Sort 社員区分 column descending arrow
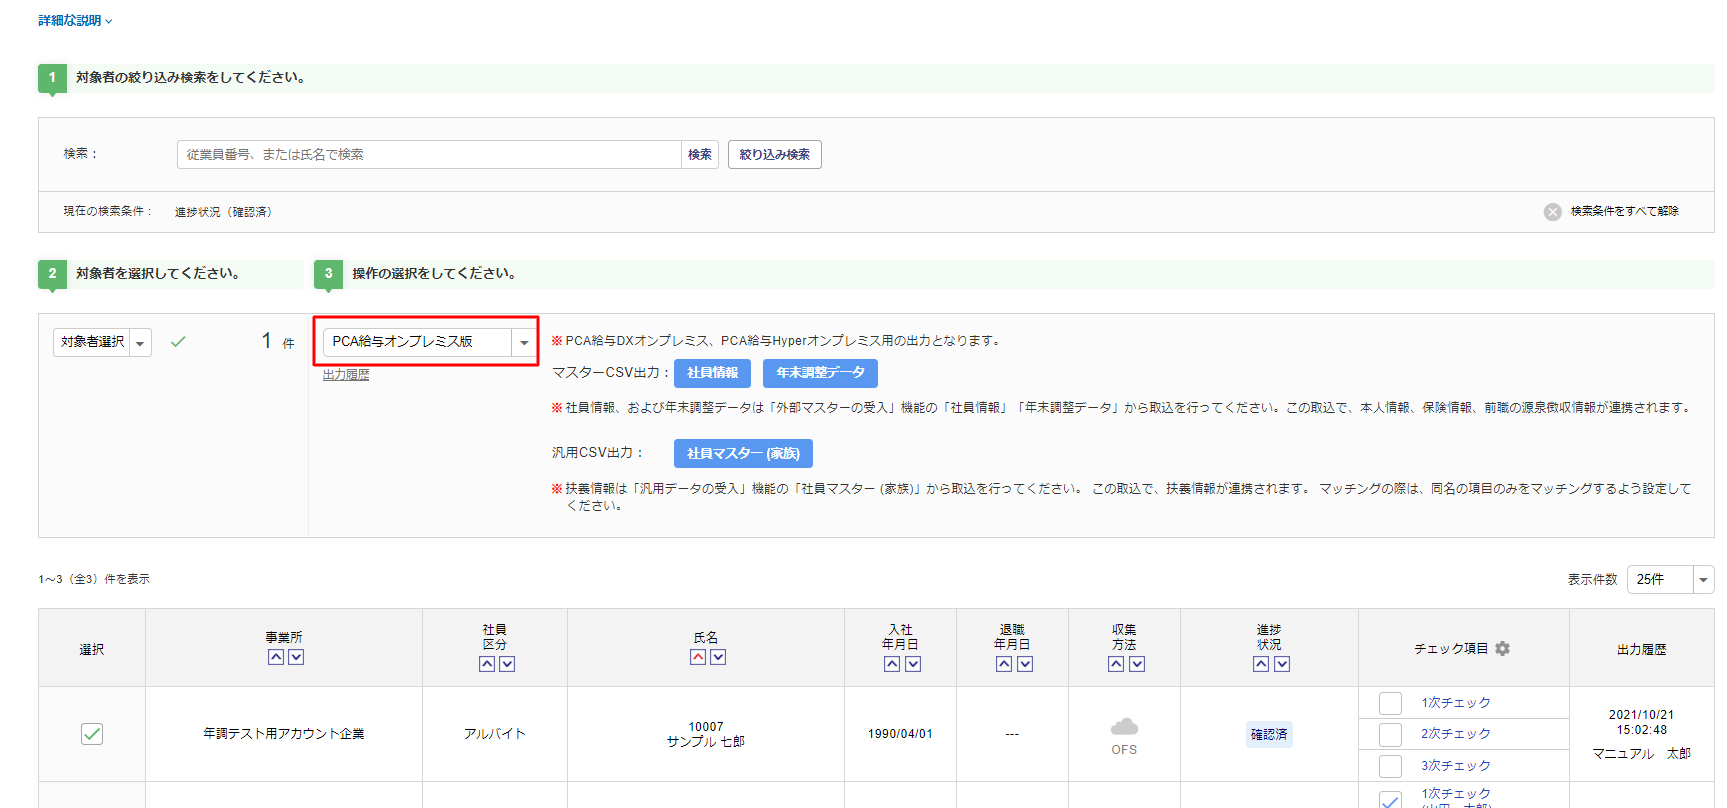Viewport: 1727px width, 808px height. pos(507,664)
